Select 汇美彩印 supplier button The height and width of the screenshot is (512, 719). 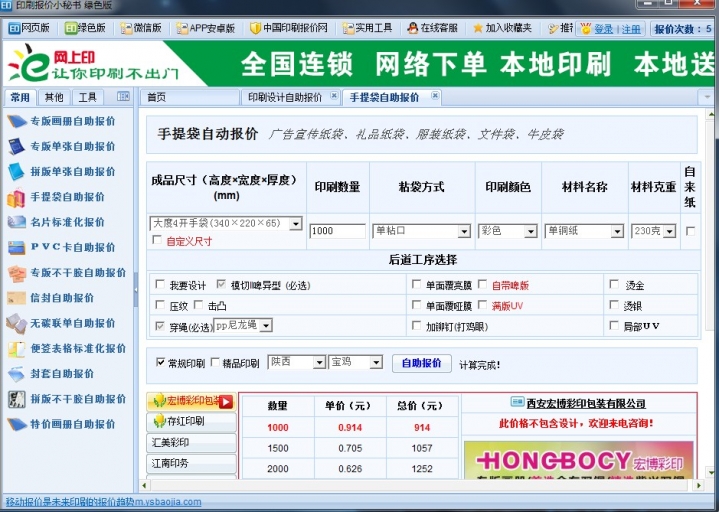point(191,442)
